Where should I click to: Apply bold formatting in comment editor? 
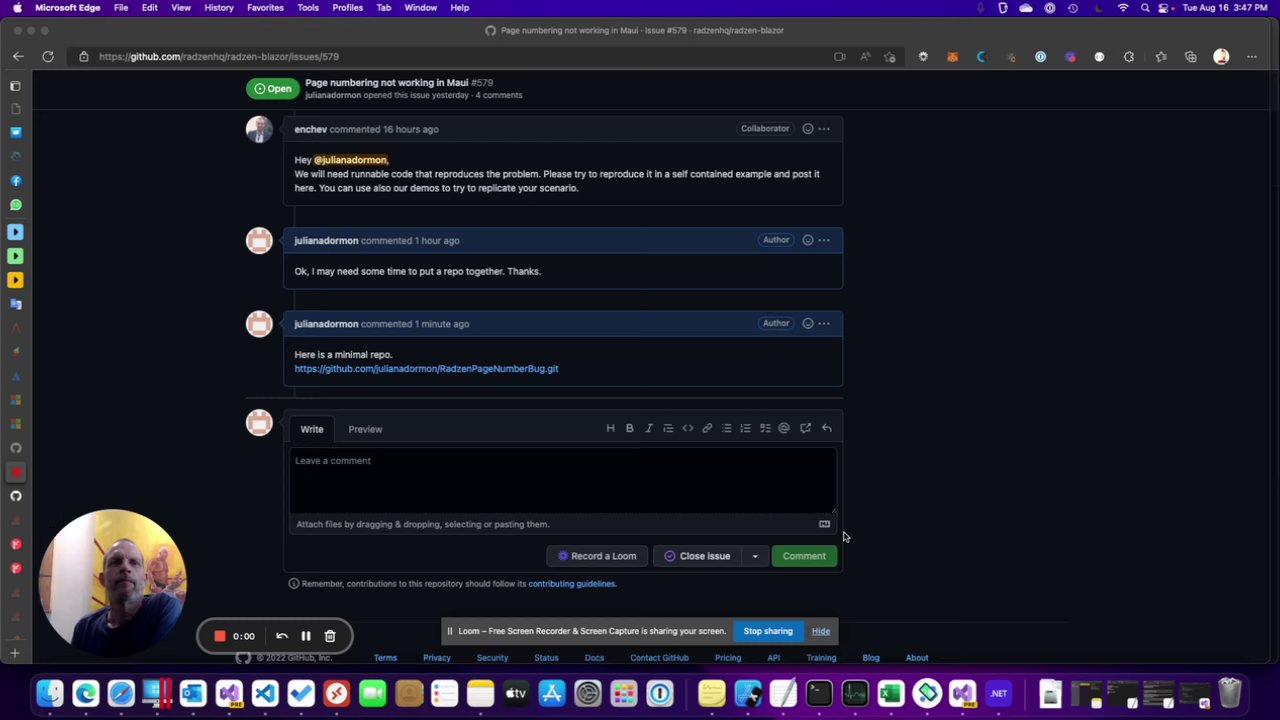(629, 428)
